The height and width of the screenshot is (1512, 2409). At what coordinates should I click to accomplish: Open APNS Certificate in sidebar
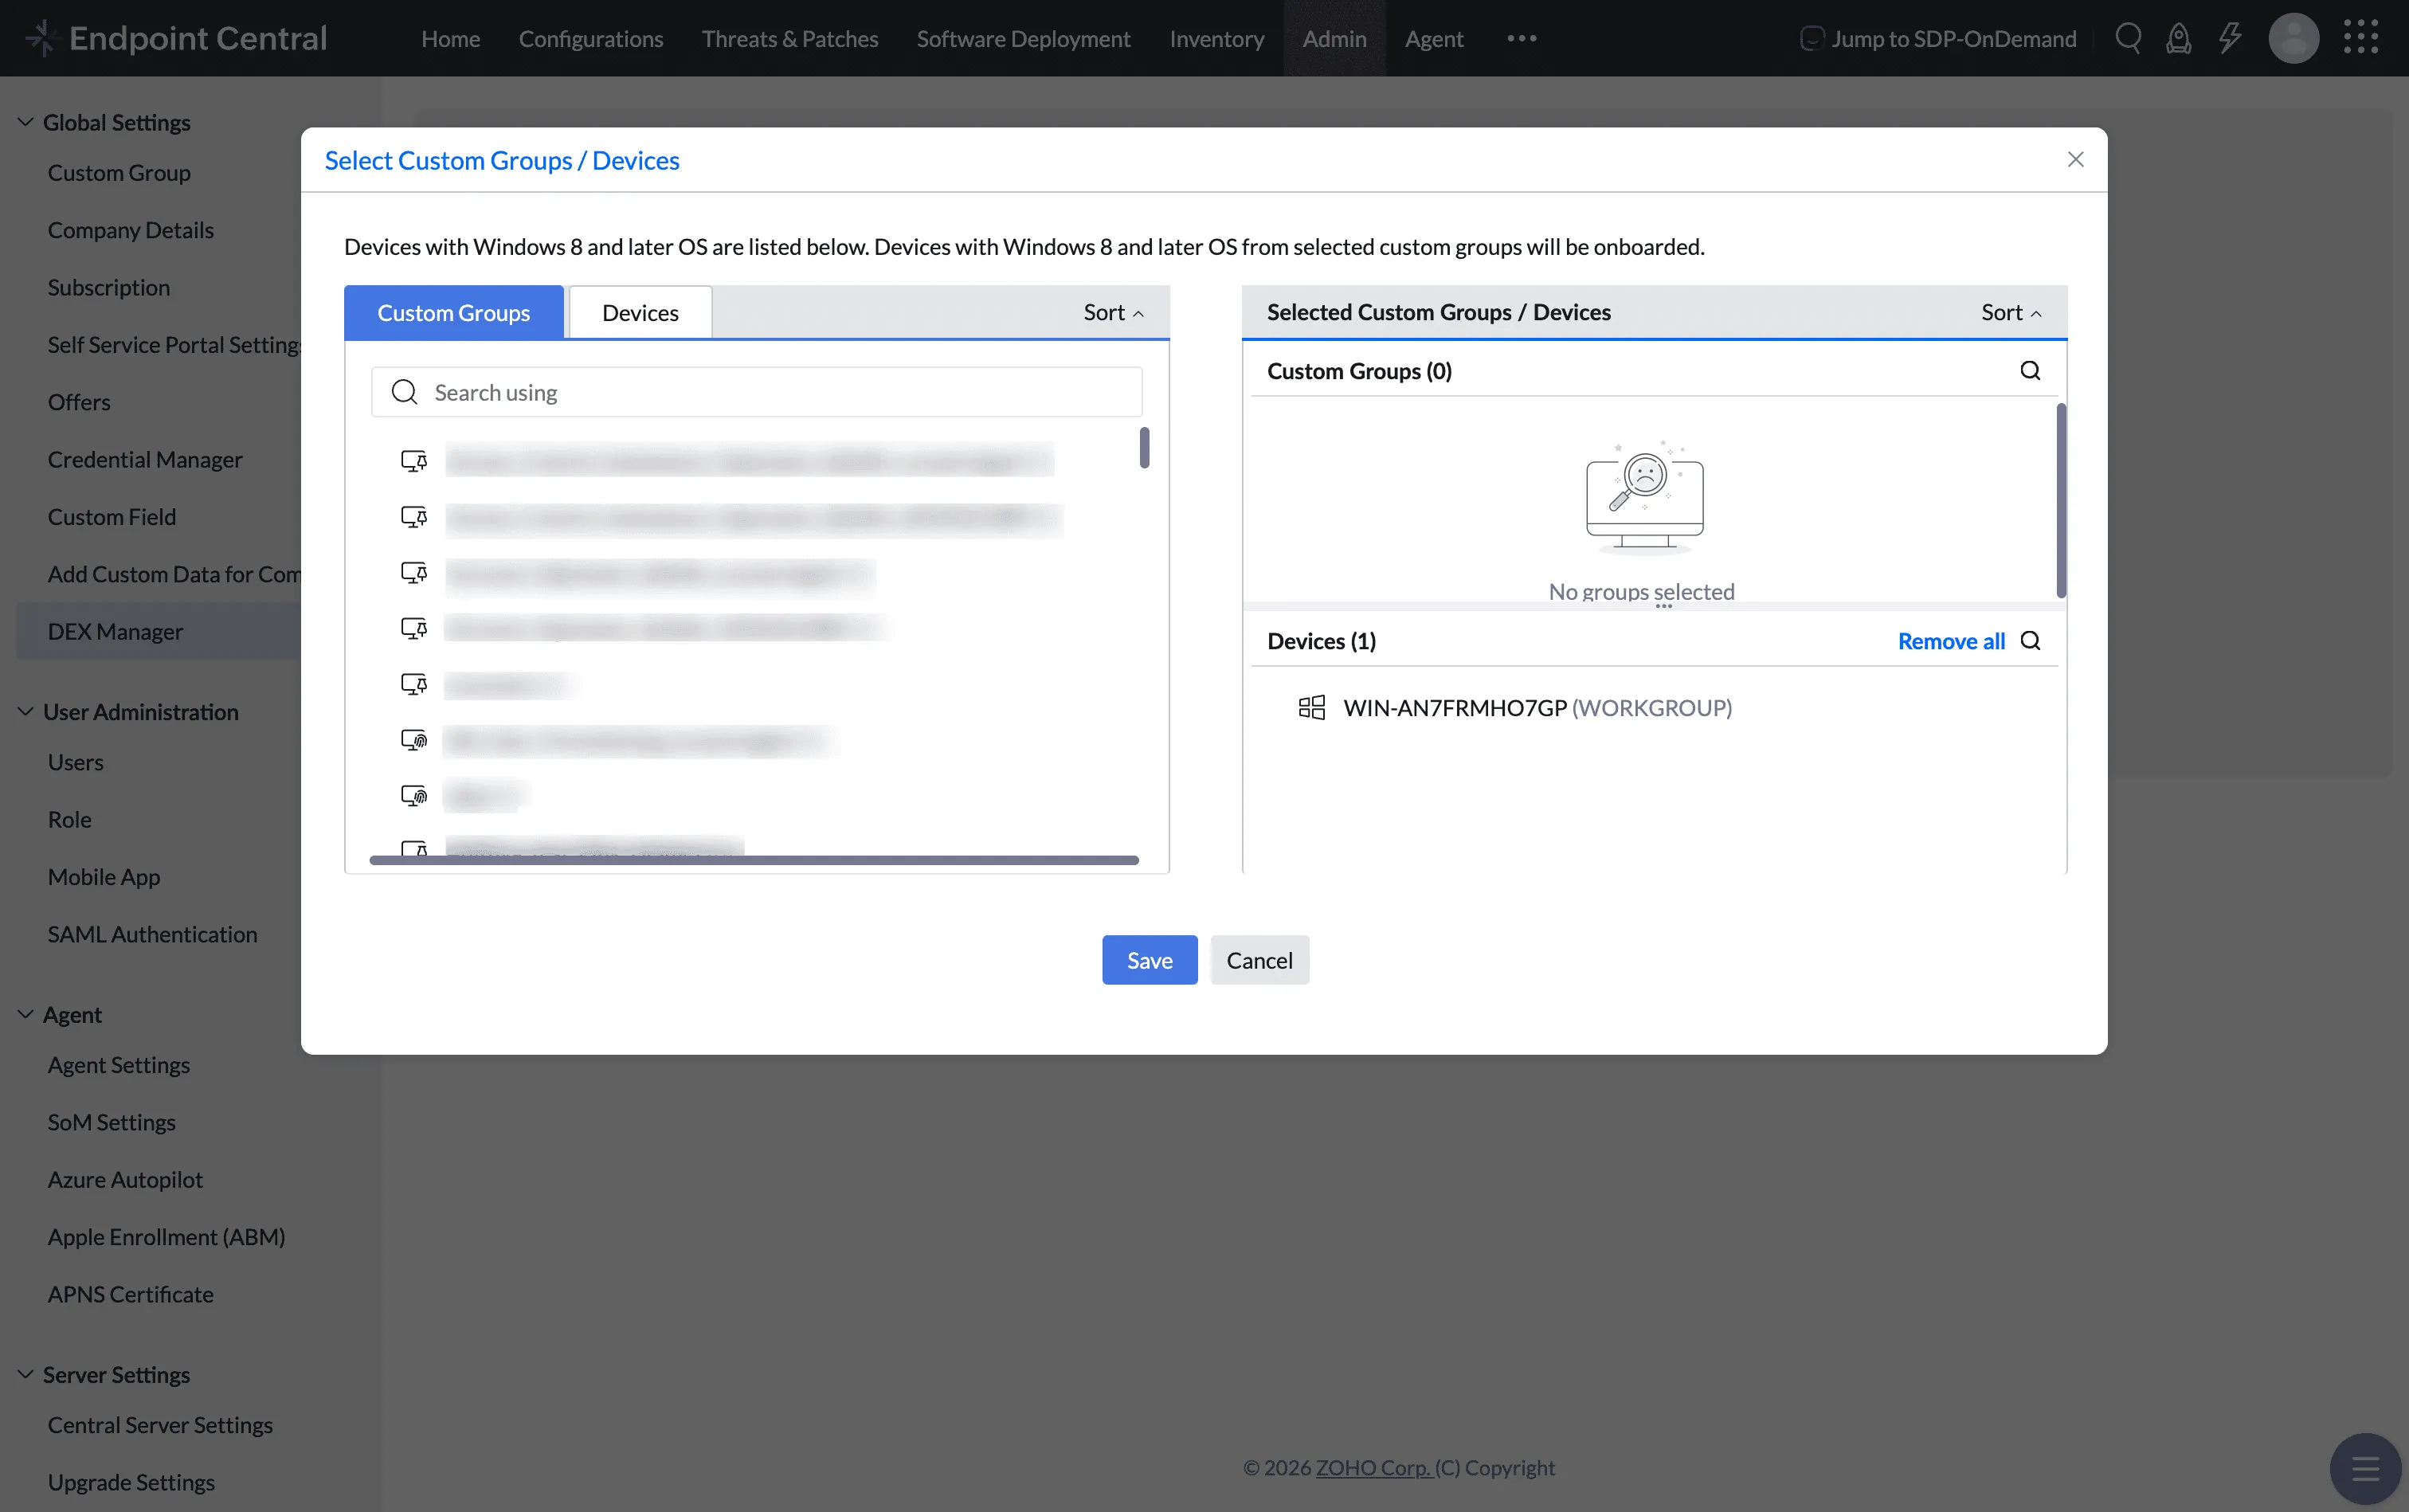[130, 1295]
